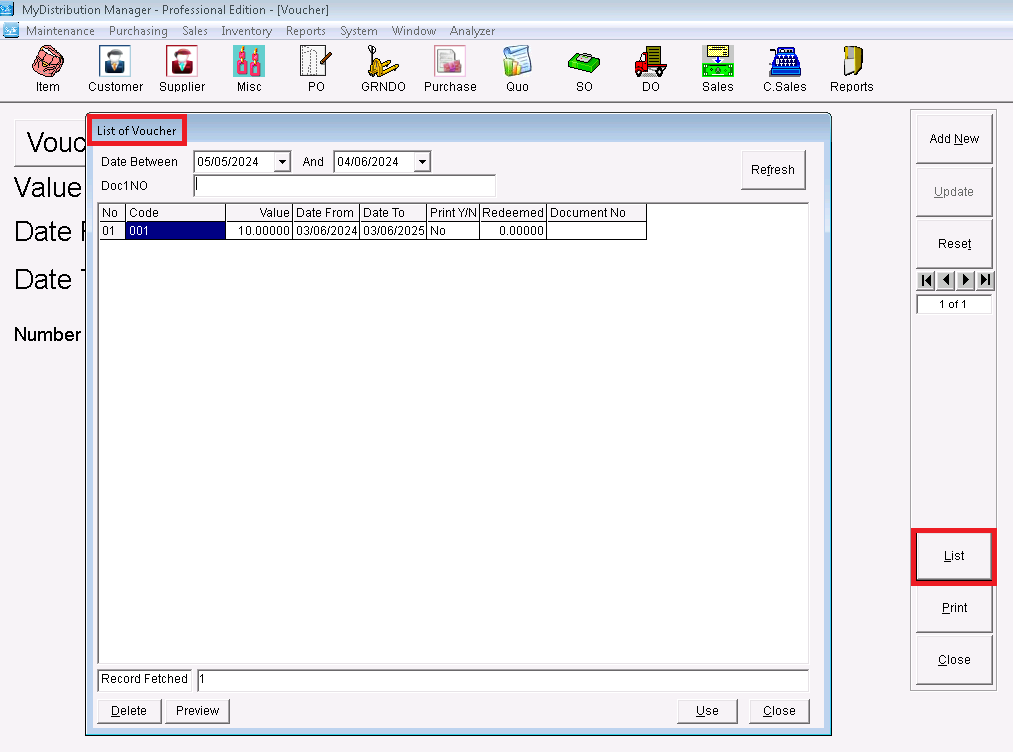Image resolution: width=1013 pixels, height=752 pixels.
Task: Expand the And end date dropdown
Action: tap(422, 162)
